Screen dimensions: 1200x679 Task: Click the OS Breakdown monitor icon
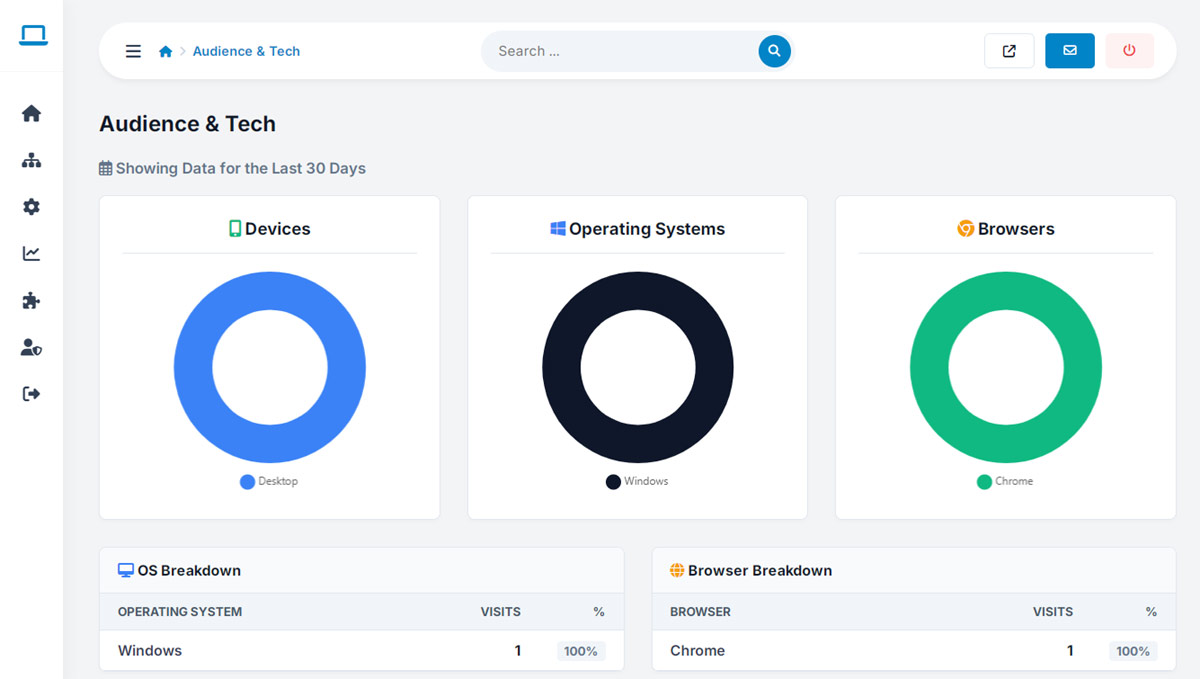click(x=126, y=570)
